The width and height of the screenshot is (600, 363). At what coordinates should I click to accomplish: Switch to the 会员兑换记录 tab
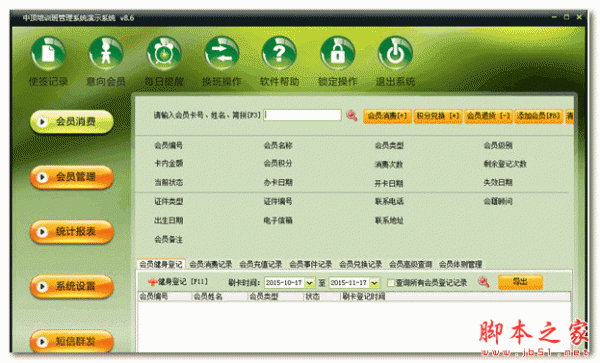coord(360,264)
